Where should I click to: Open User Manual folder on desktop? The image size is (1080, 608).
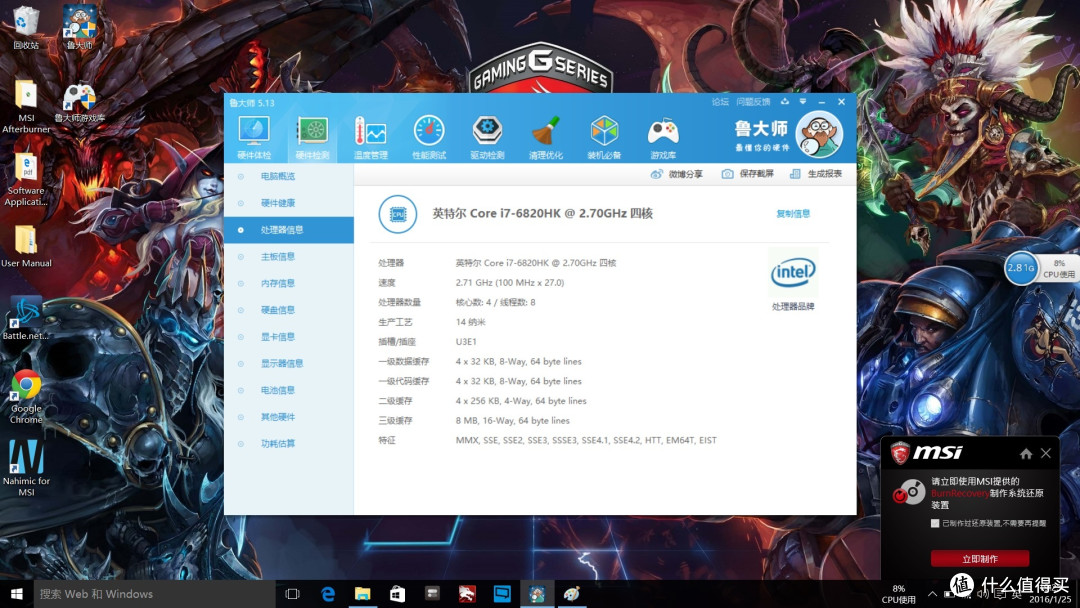[x=26, y=247]
